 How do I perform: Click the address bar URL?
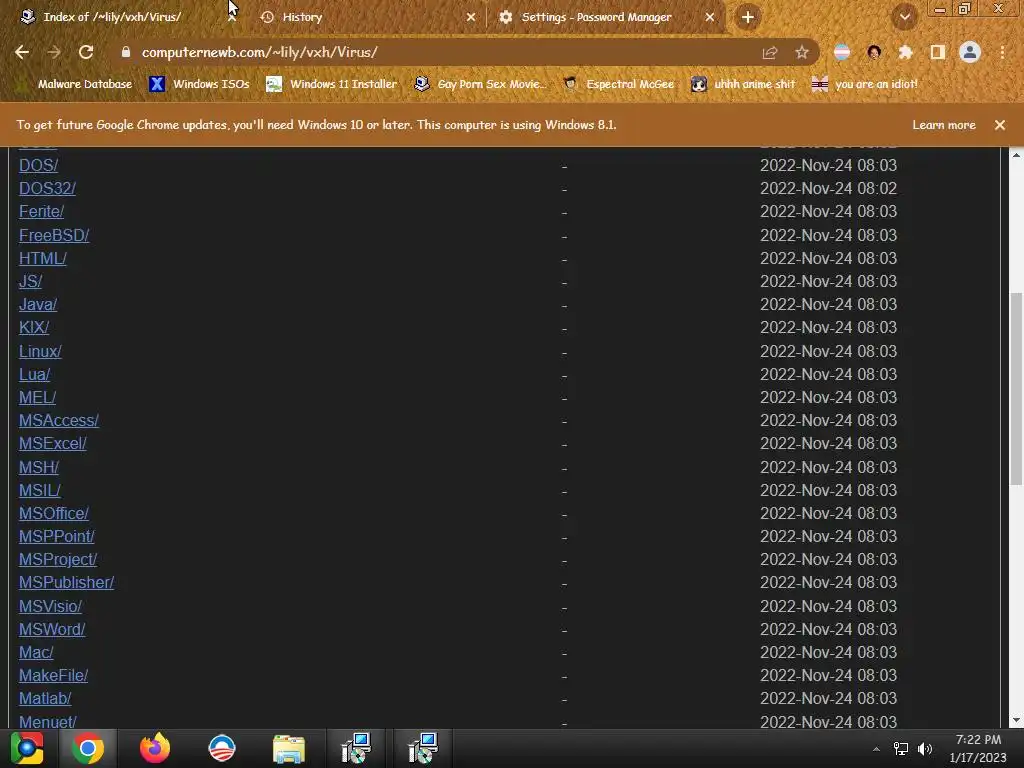[x=259, y=52]
